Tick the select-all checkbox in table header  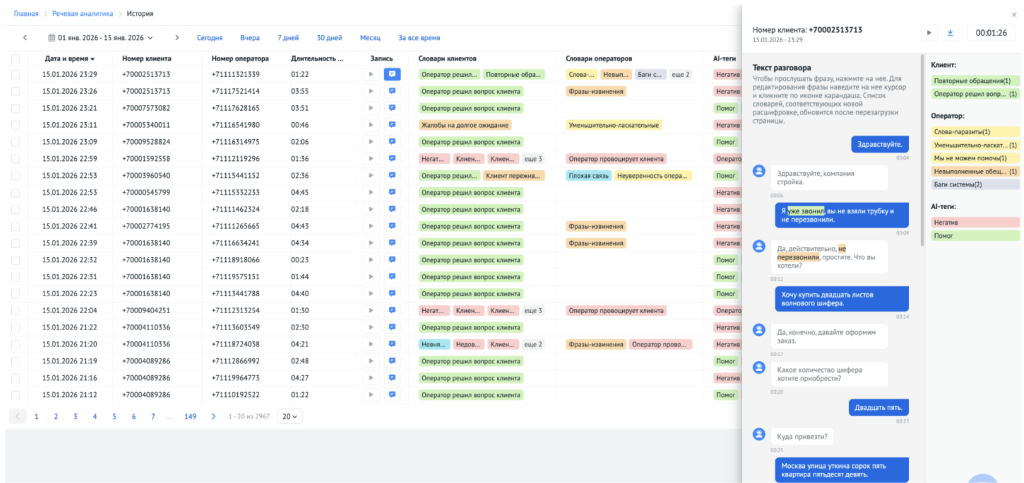point(16,59)
